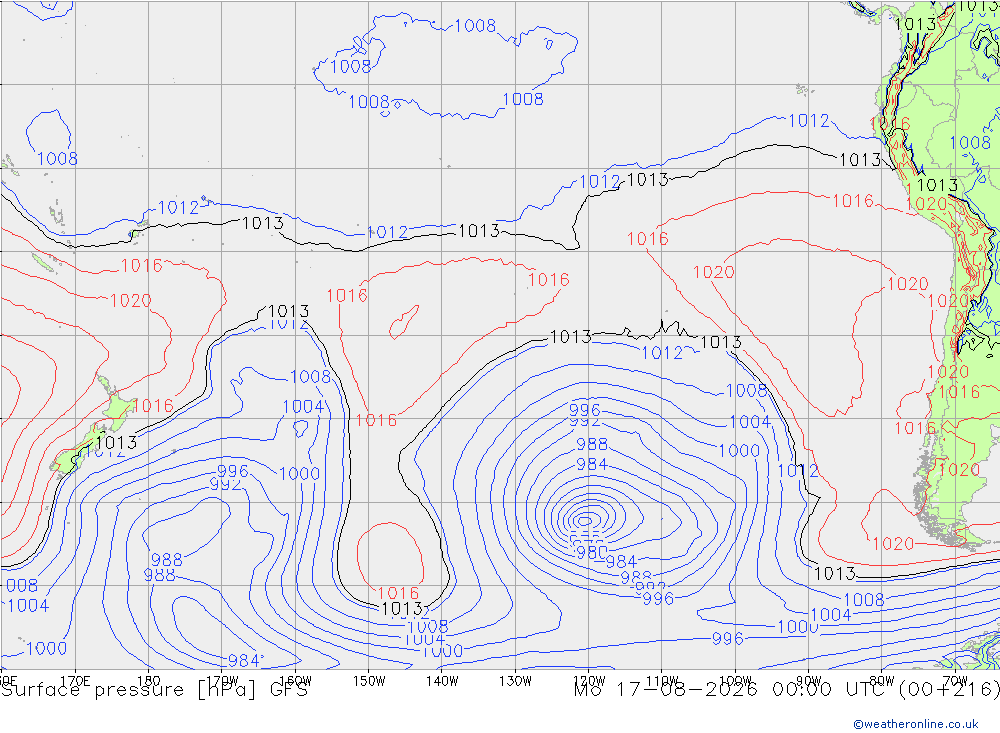Image resolution: width=1000 pixels, height=733 pixels.
Task: Click the 170E longitude axis label
Action: click(75, 681)
